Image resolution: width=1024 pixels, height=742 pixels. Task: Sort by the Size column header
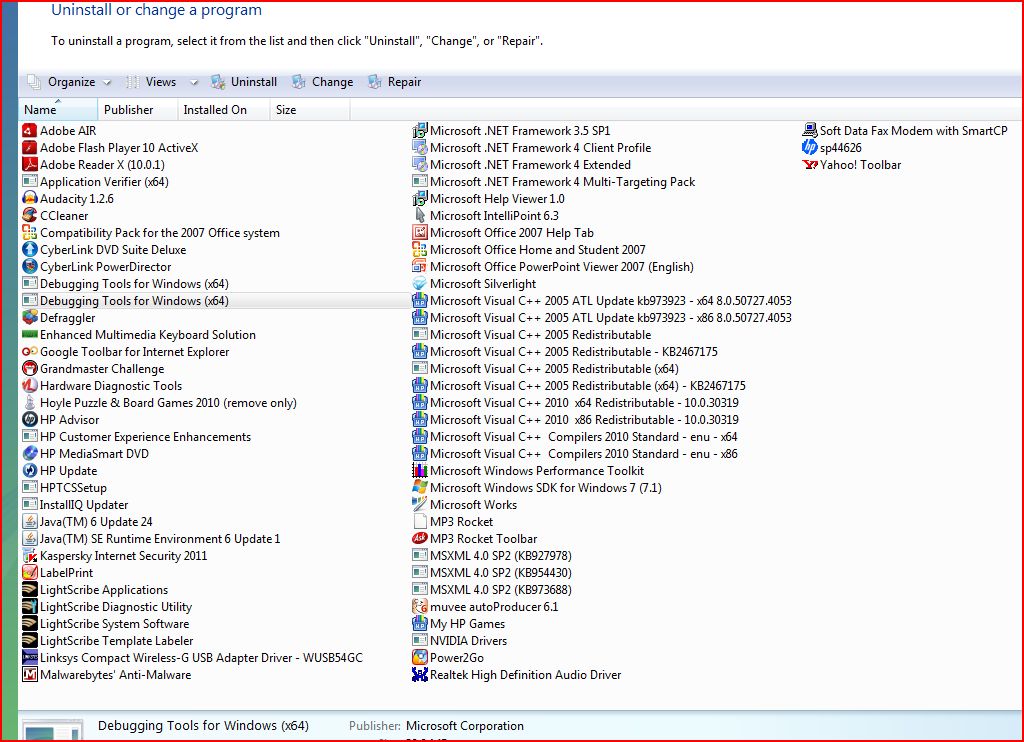click(310, 110)
